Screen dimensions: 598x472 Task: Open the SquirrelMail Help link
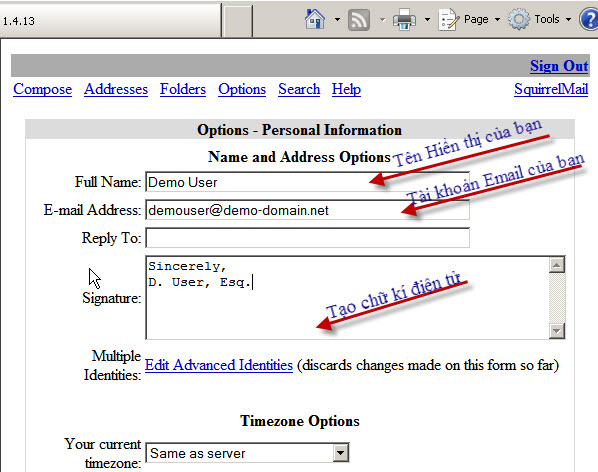[346, 89]
